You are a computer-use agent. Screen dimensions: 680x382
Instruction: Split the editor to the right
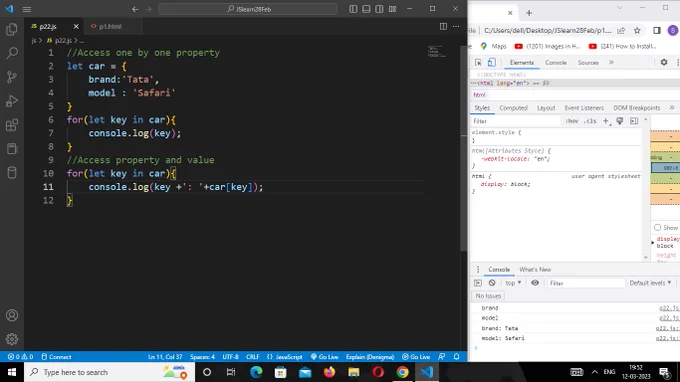click(x=443, y=26)
